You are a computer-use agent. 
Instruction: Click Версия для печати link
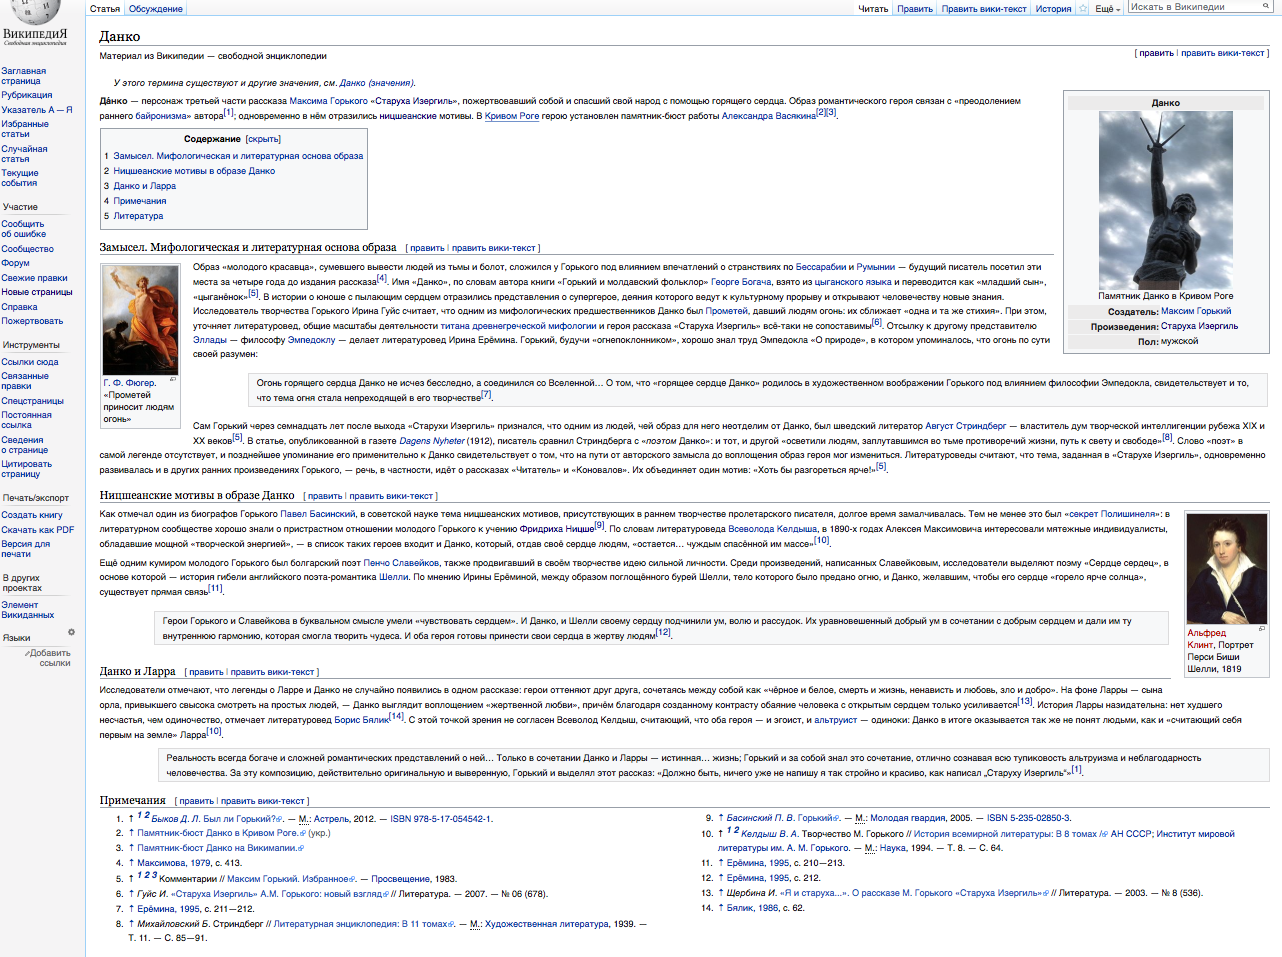(x=26, y=549)
